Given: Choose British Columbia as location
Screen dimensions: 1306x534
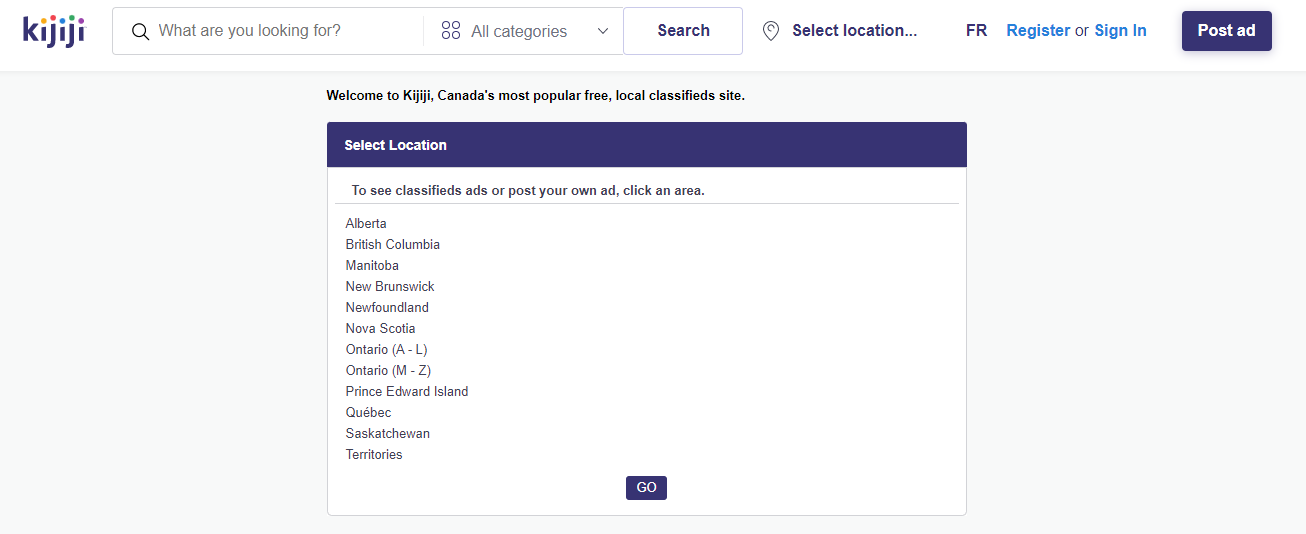Looking at the screenshot, I should pyautogui.click(x=393, y=244).
